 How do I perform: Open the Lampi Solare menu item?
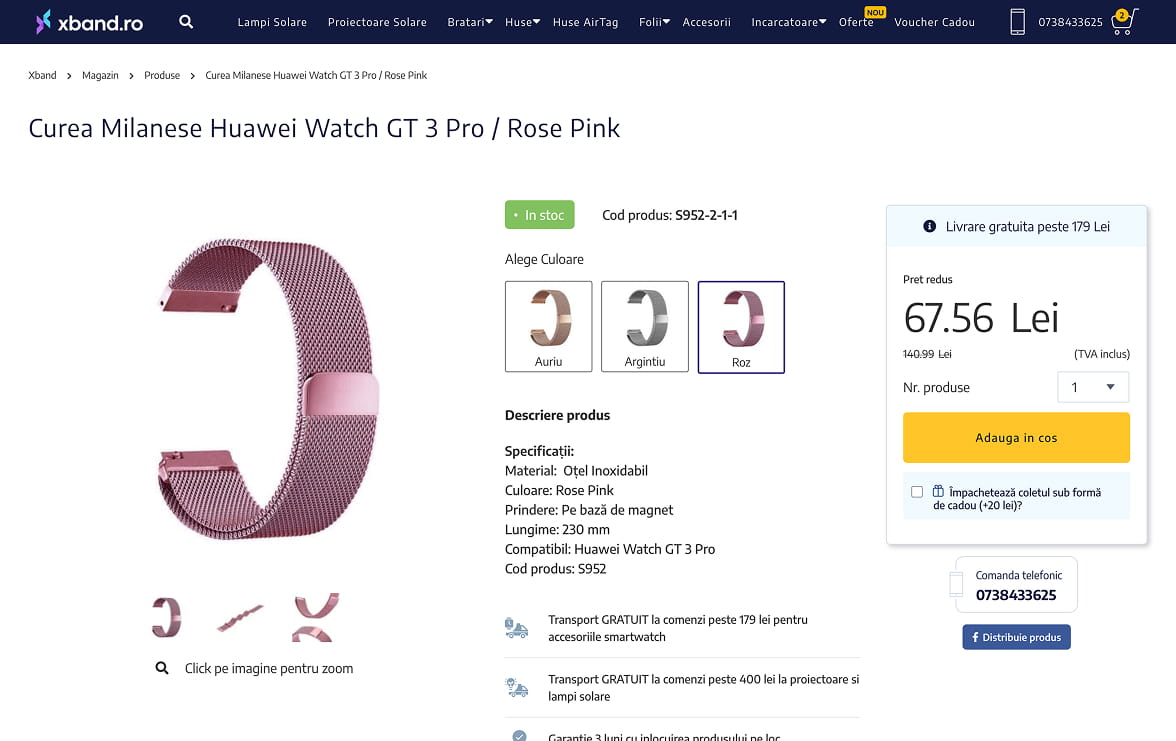point(272,22)
